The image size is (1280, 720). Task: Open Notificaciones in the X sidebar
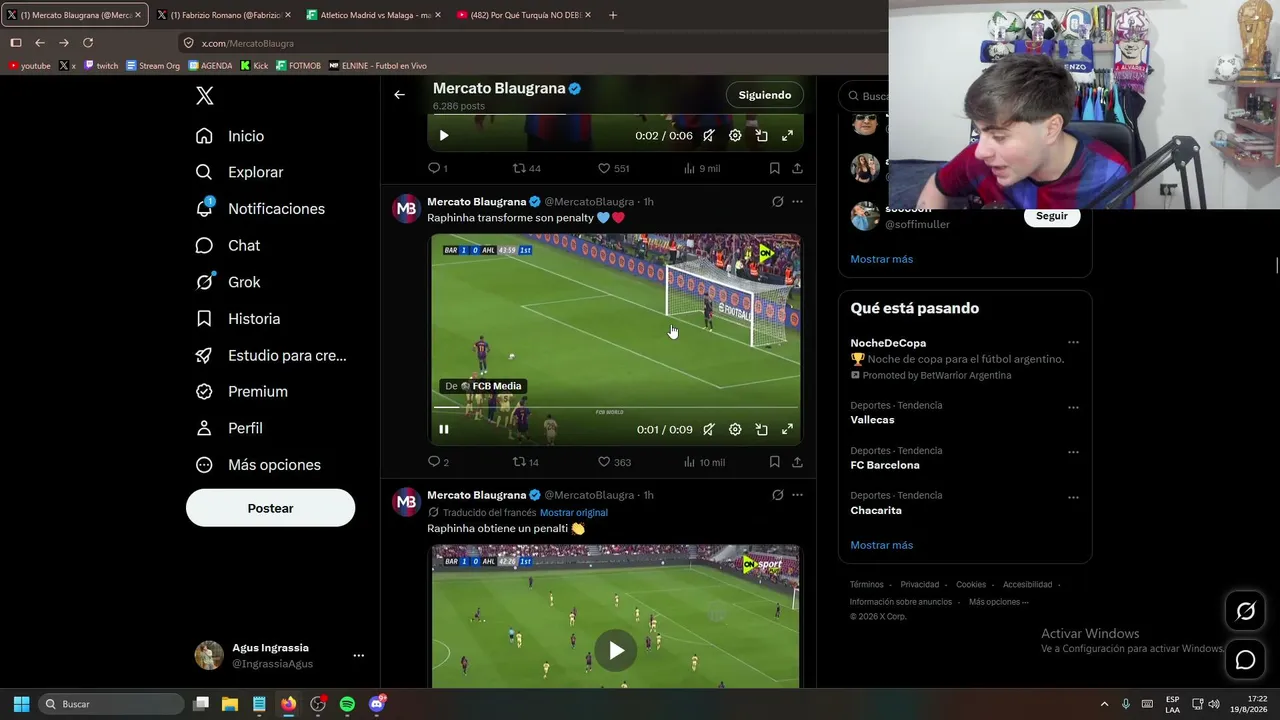[261, 209]
